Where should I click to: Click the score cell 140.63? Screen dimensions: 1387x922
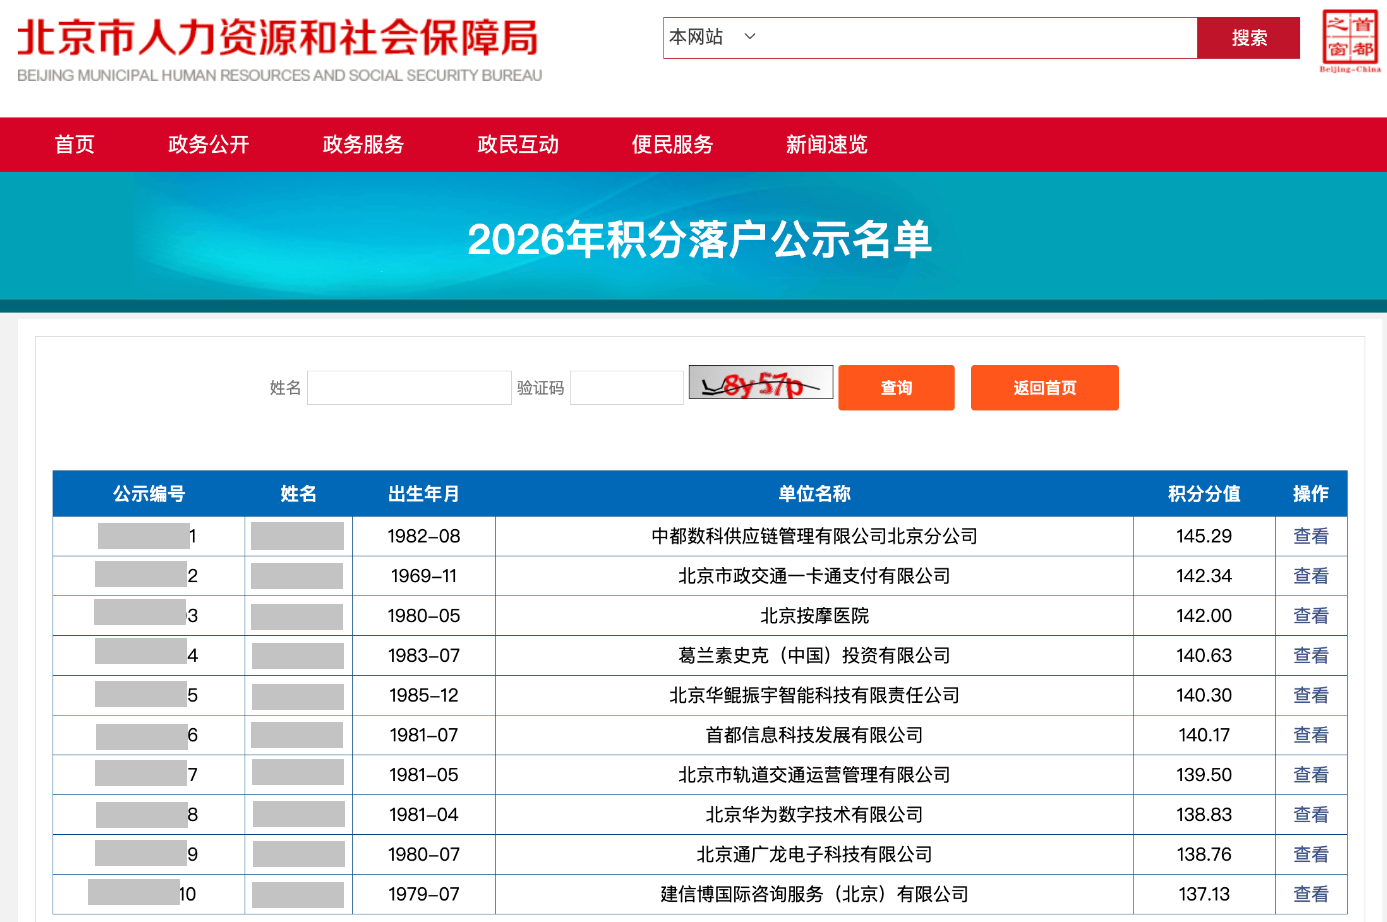click(1204, 655)
